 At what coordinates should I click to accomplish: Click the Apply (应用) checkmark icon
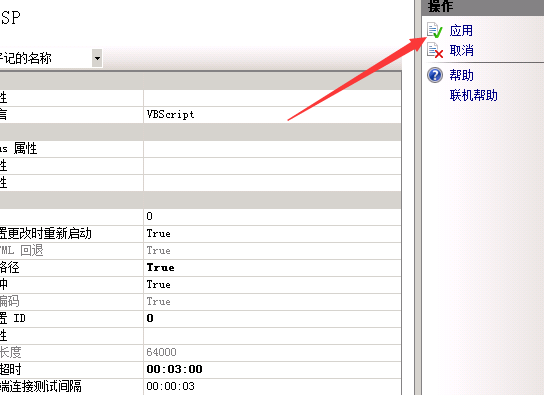[x=435, y=30]
